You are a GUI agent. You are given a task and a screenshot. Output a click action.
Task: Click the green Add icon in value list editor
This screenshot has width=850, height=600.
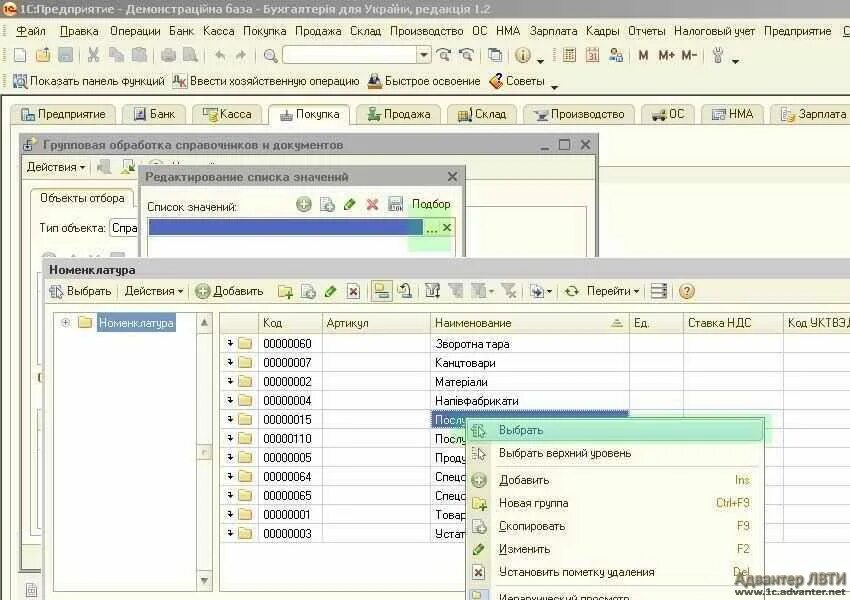(304, 204)
